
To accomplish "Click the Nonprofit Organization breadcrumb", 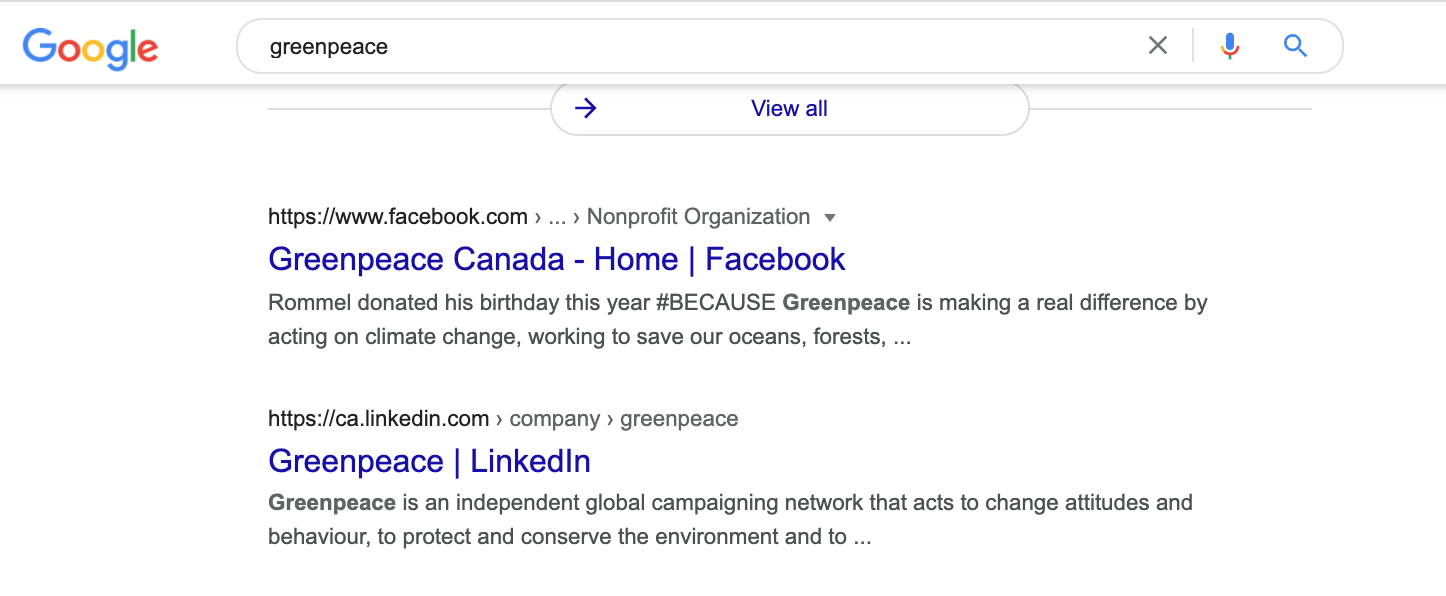I will [x=697, y=216].
